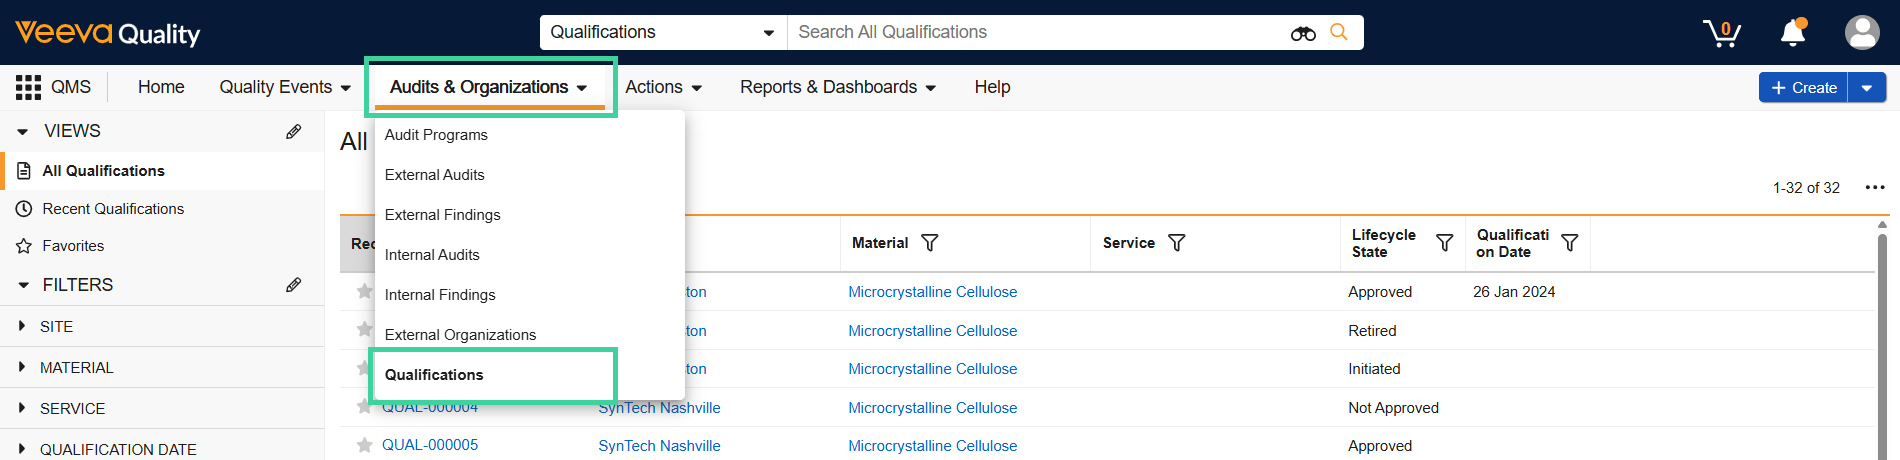
Task: Open the Qualifications search scope dropdown
Action: point(663,32)
